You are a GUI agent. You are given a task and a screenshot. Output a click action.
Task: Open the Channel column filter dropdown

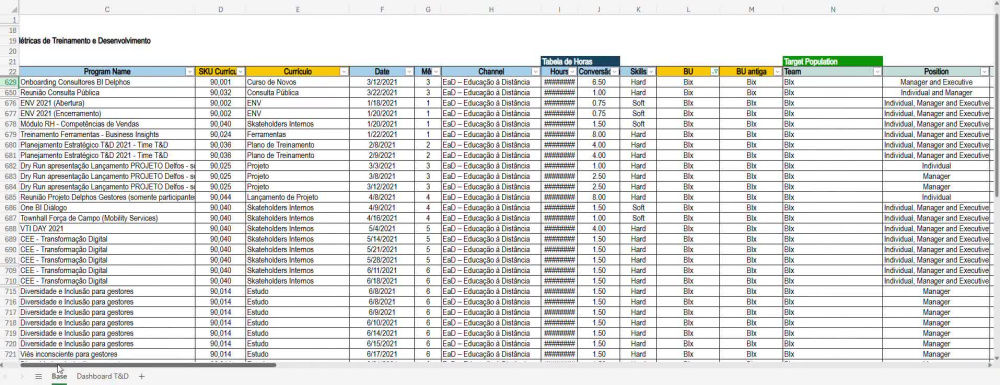[x=536, y=72]
